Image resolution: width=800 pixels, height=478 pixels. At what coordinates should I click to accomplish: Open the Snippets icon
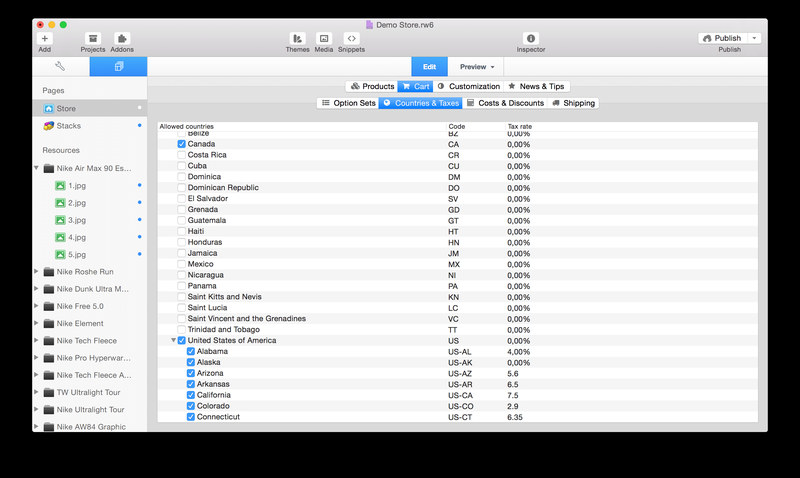pyautogui.click(x=351, y=38)
